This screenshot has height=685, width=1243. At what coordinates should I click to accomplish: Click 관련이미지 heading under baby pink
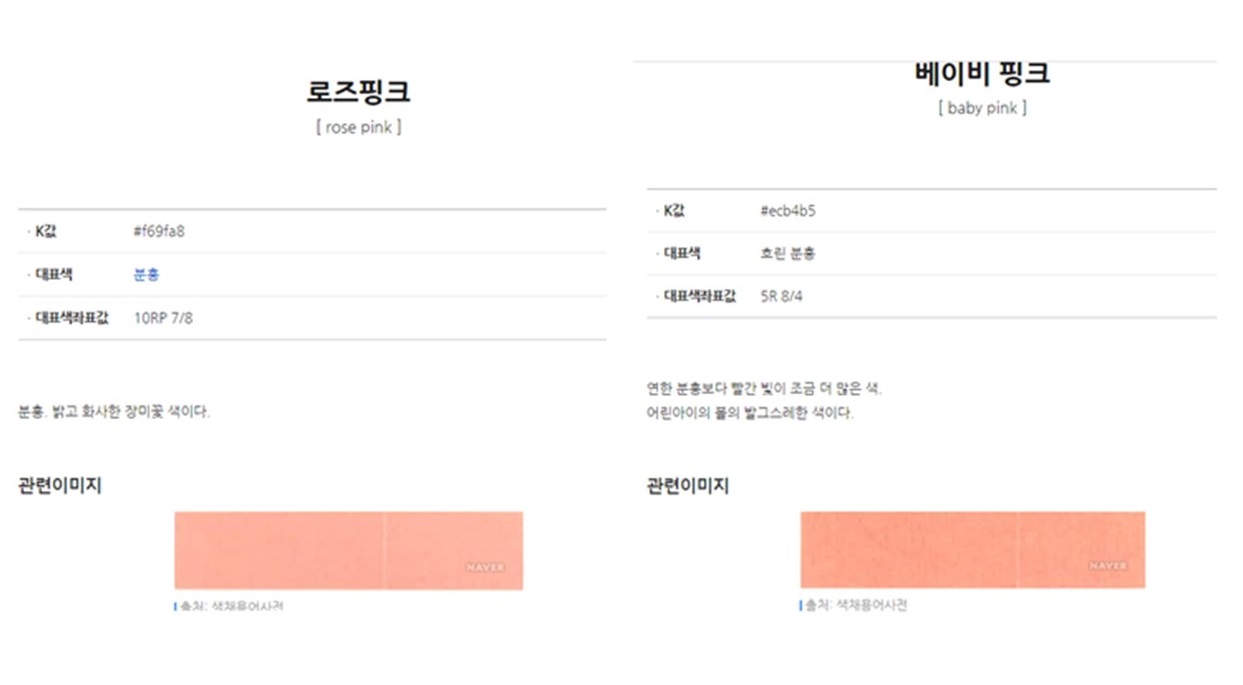[688, 487]
